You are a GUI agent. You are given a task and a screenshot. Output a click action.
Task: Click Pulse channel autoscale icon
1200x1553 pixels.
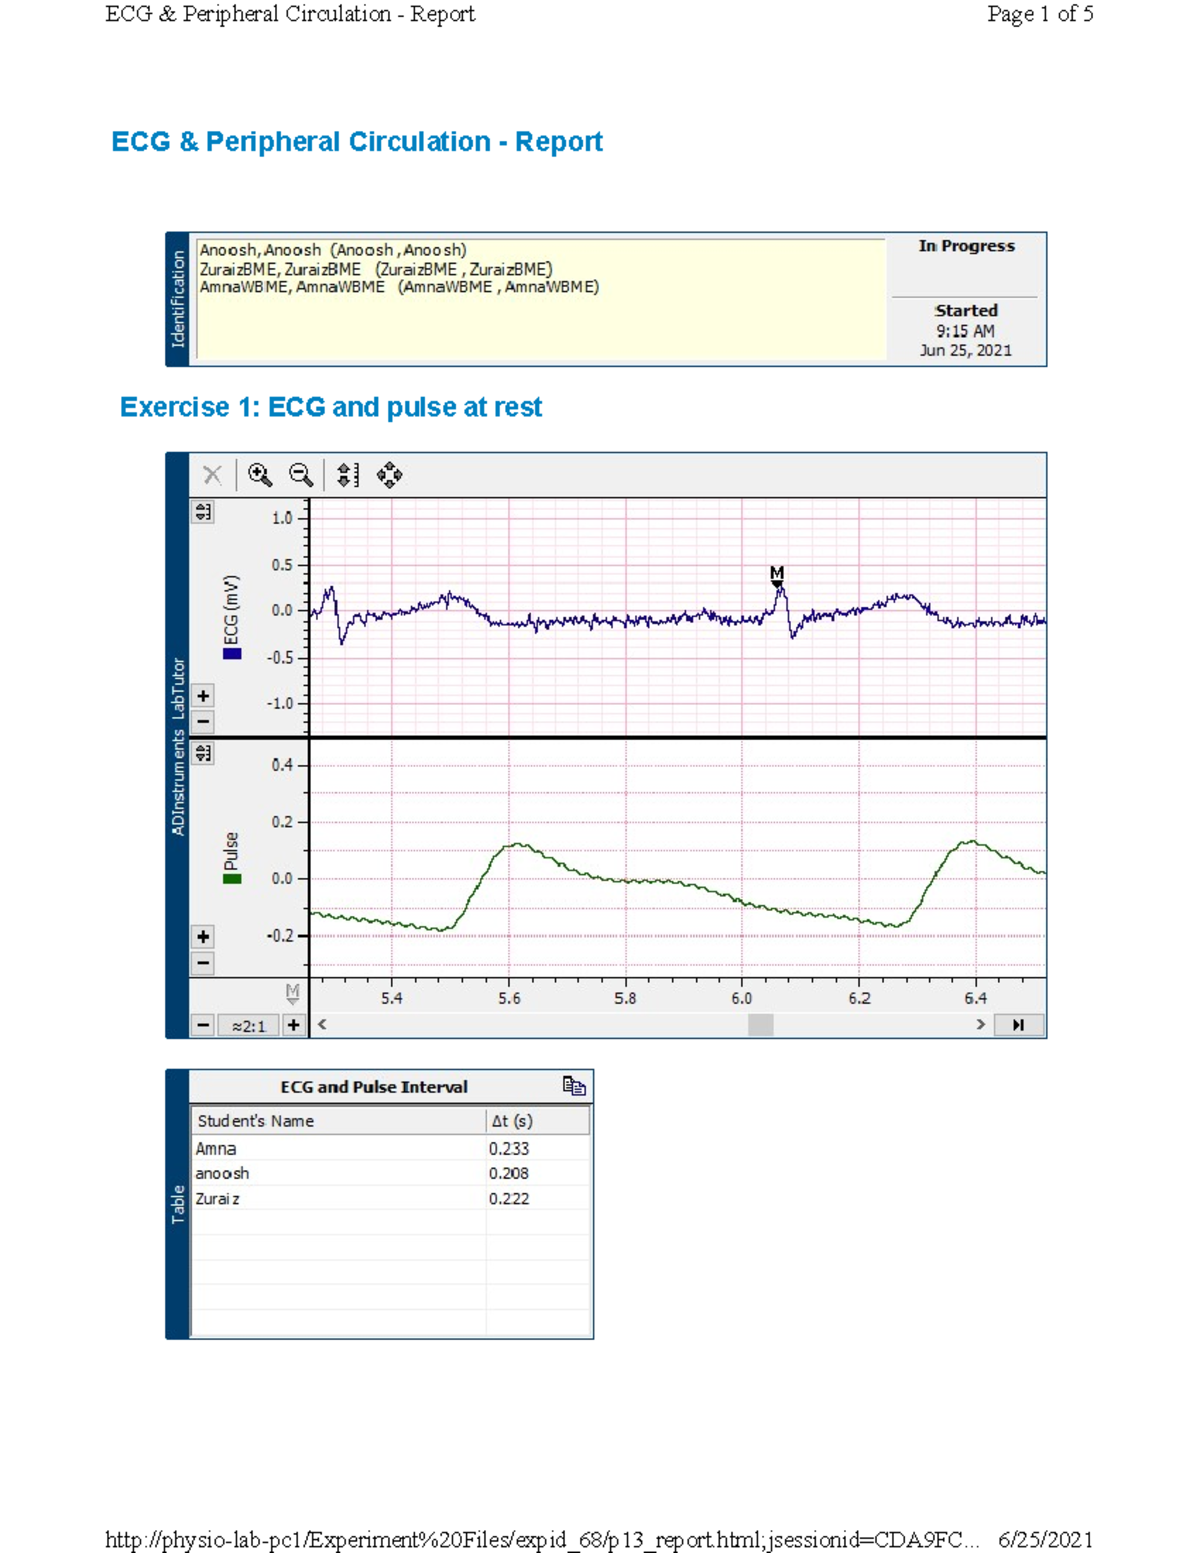point(203,753)
